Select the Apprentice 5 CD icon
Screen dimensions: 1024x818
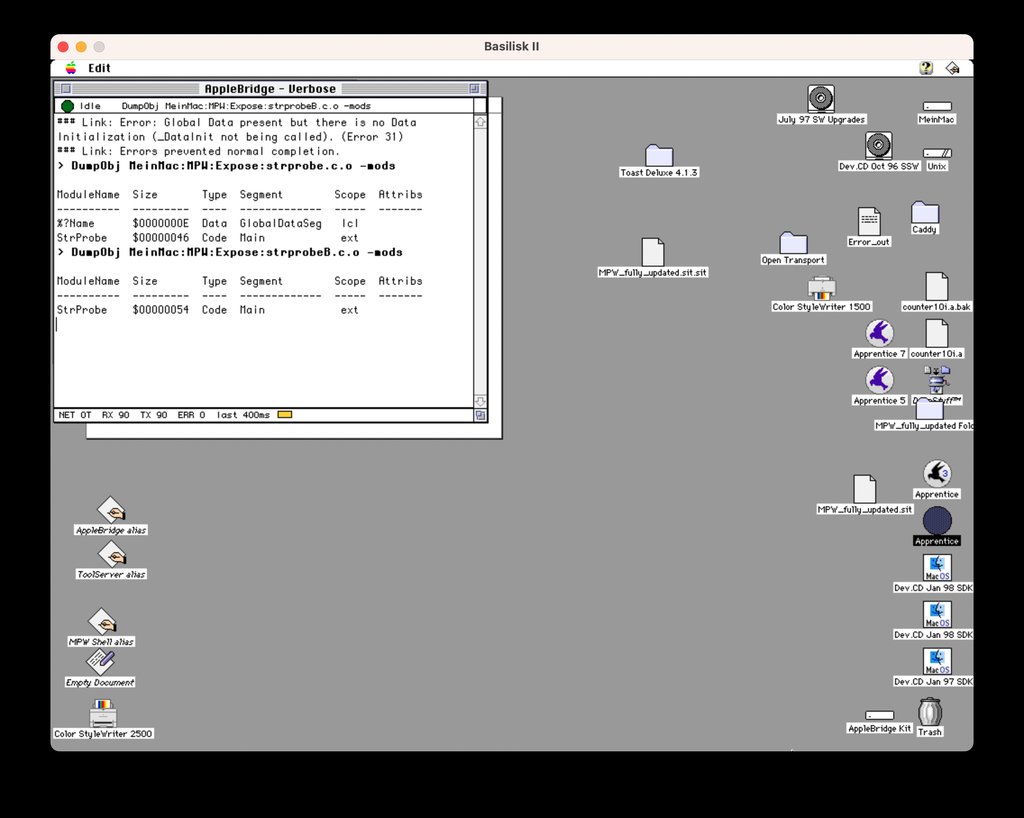pos(879,380)
